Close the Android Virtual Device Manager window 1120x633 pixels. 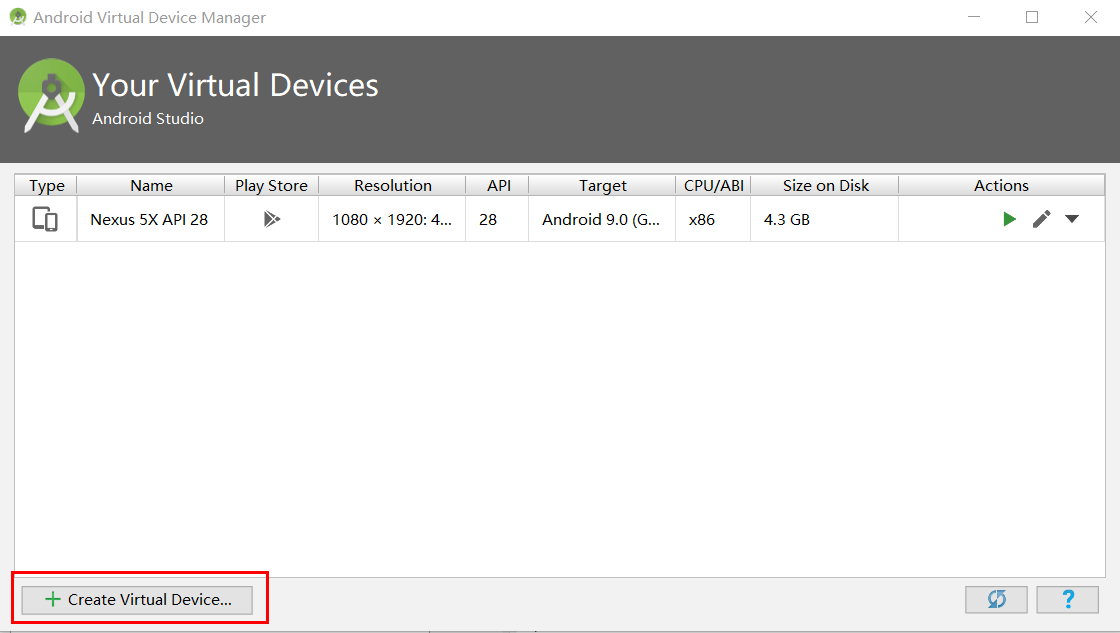(x=1091, y=17)
